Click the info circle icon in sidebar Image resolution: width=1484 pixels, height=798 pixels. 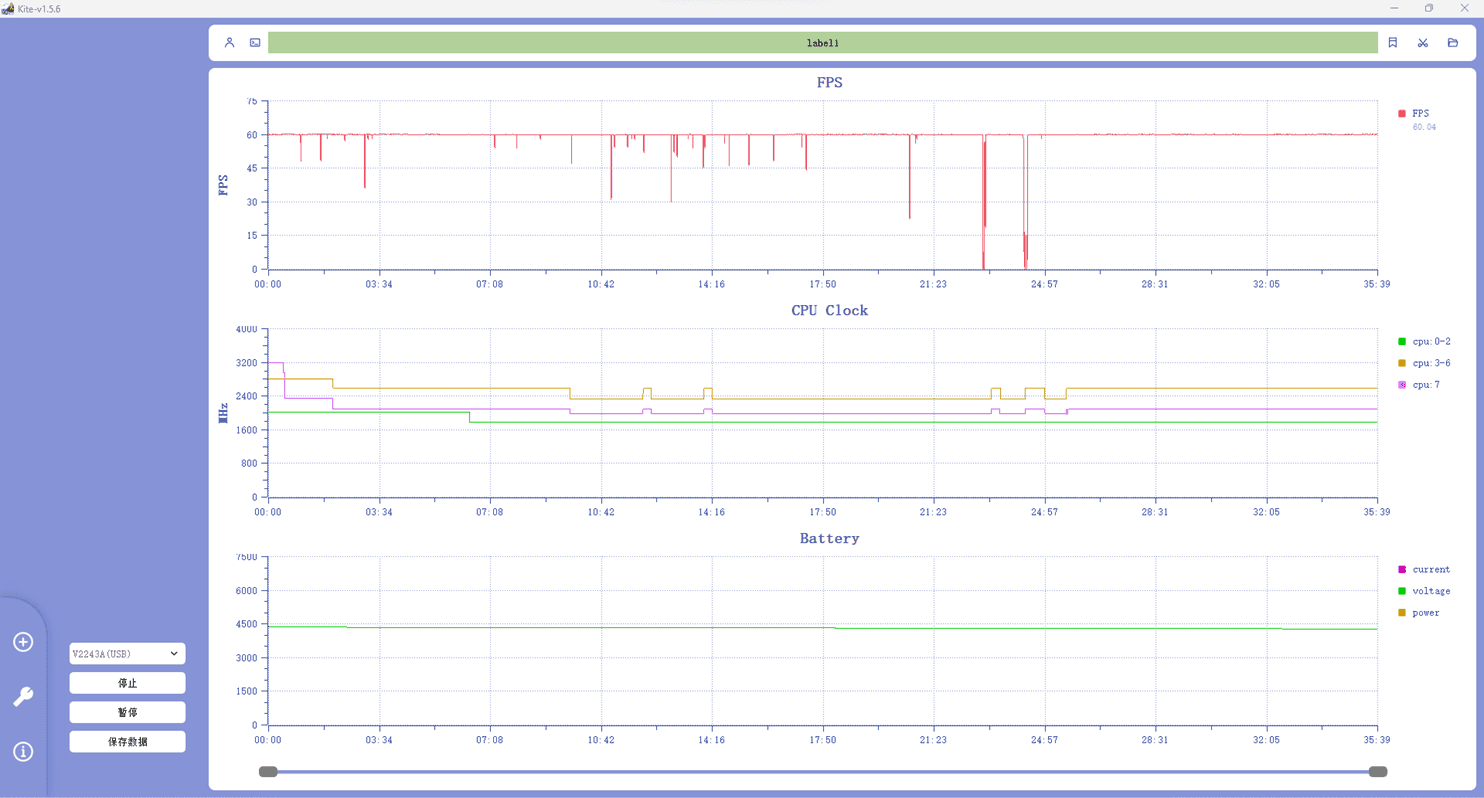(23, 752)
